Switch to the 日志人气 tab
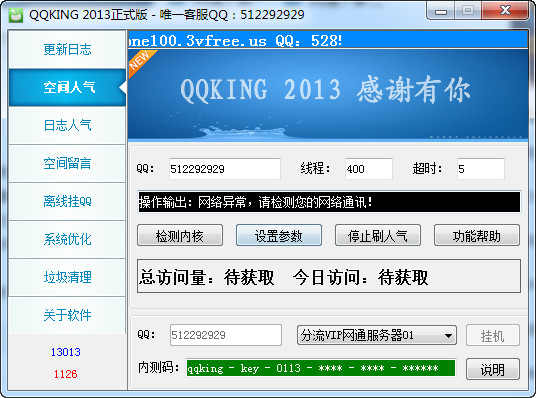Image resolution: width=536 pixels, height=398 pixels. pyautogui.click(x=67, y=125)
